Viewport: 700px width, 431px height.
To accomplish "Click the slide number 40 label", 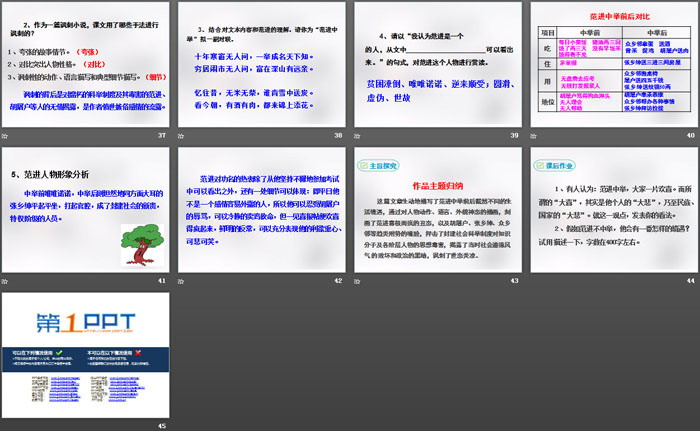I will [691, 135].
